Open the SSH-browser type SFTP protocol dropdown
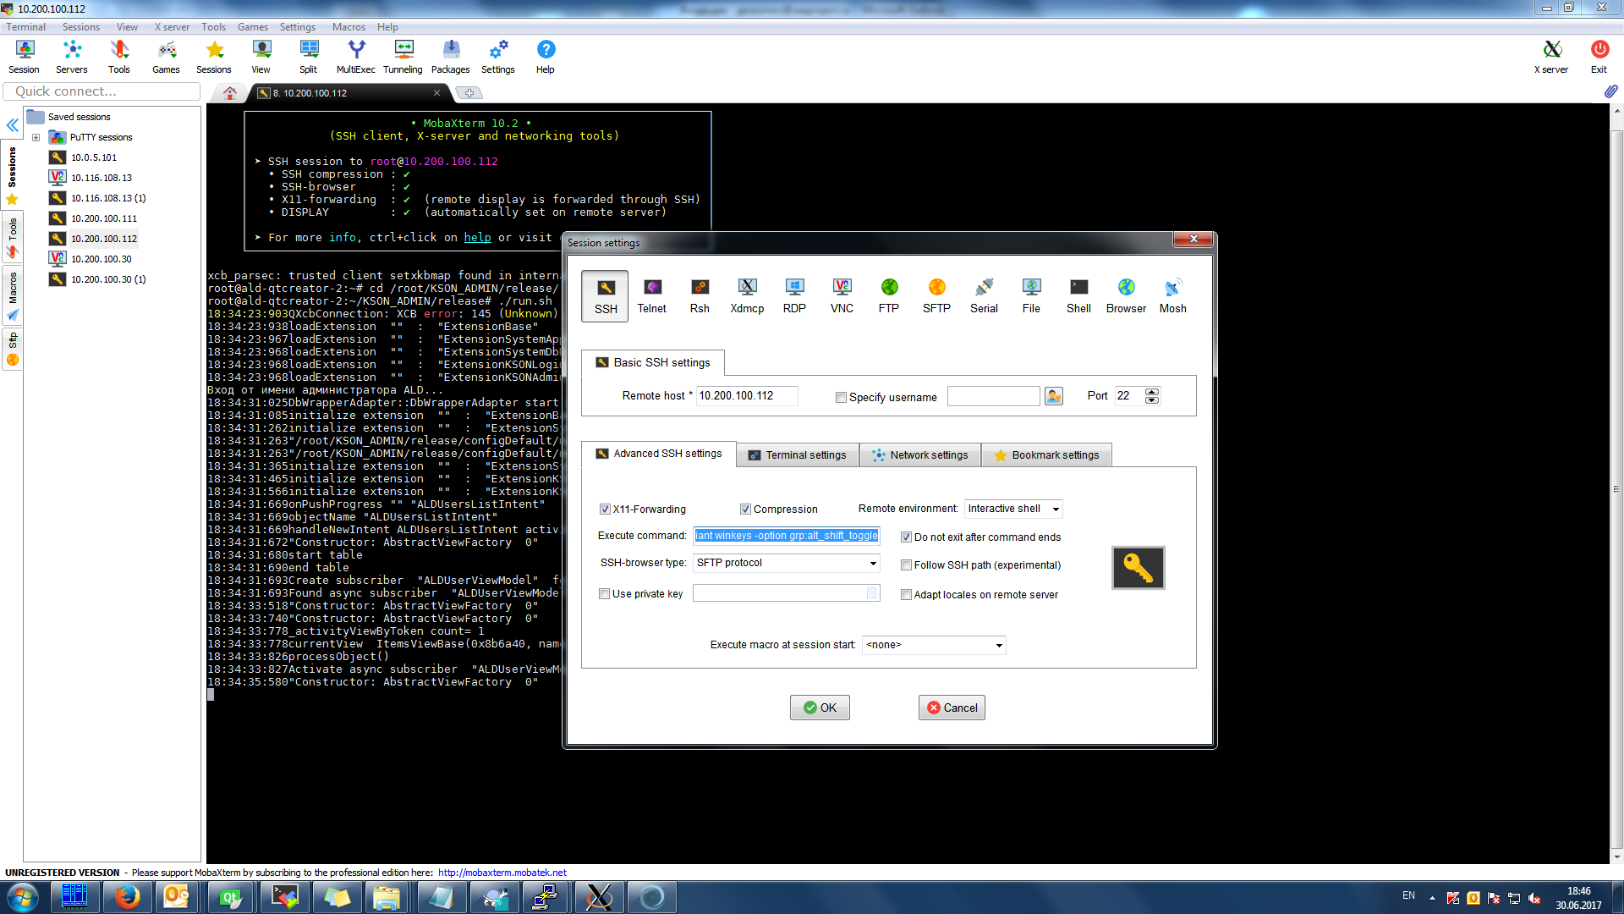This screenshot has width=1624, height=914. click(787, 563)
